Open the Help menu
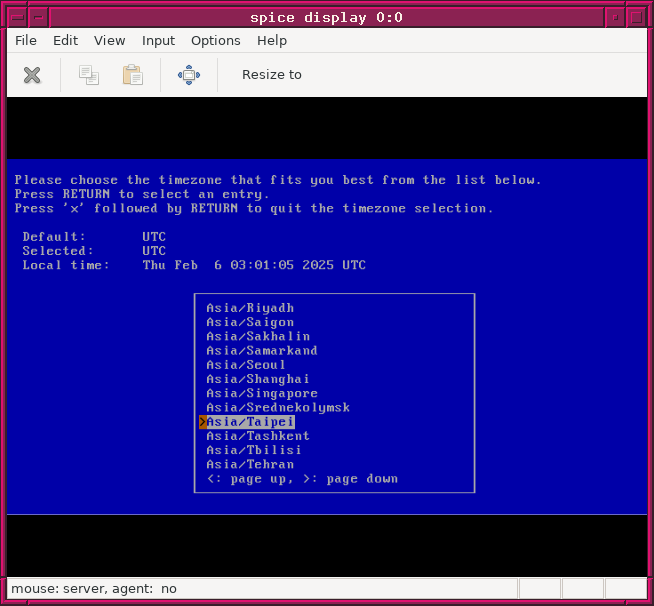 click(272, 41)
